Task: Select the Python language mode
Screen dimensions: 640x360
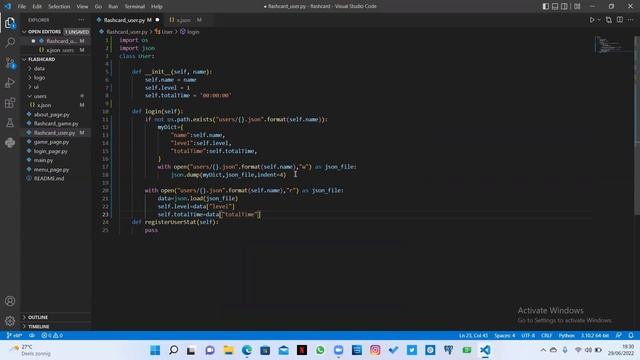Action: pyautogui.click(x=566, y=336)
